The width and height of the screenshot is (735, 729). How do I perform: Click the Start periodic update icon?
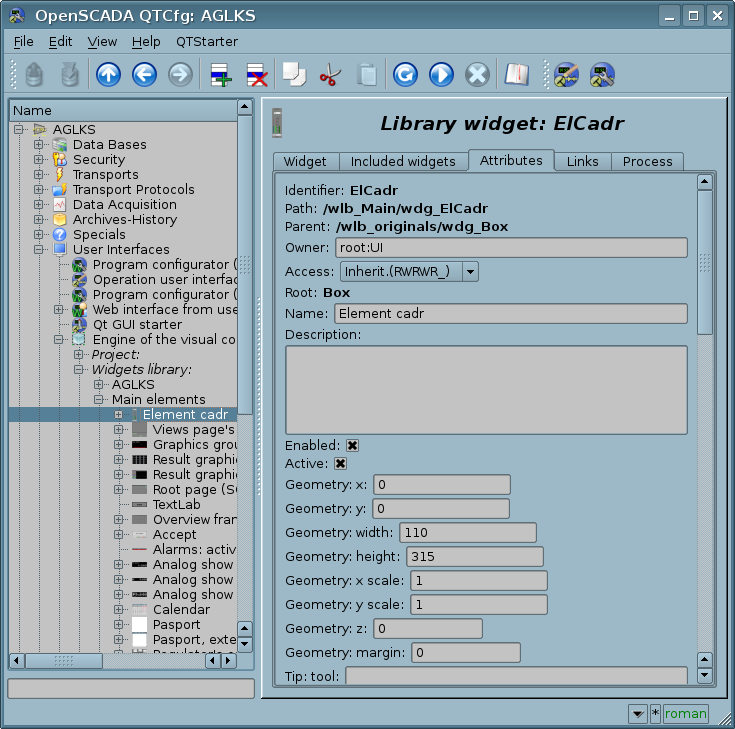441,74
